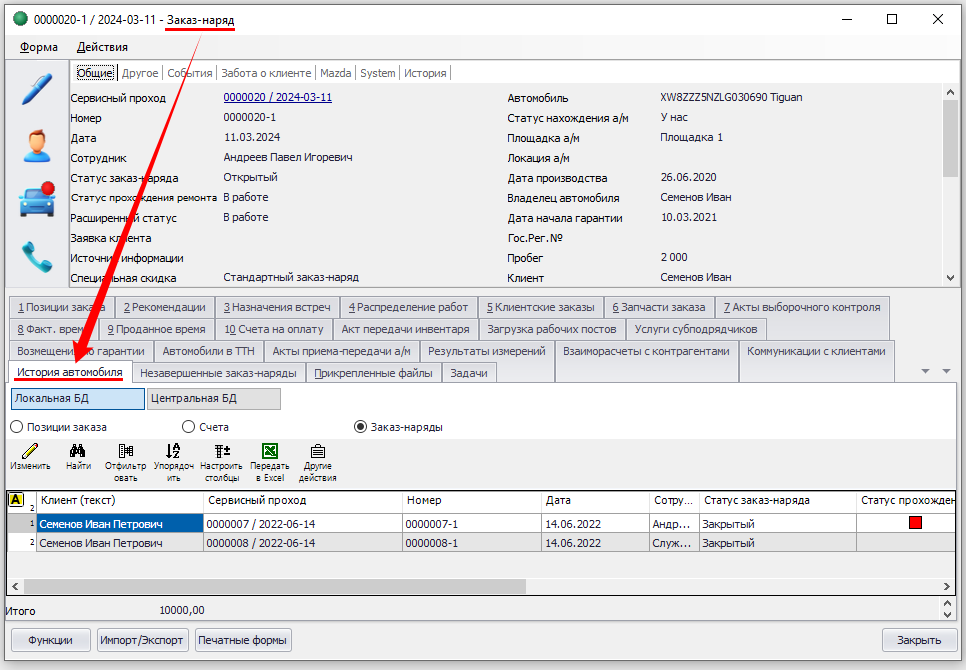
Task: Open the Другие действия dropdown
Action: (x=317, y=457)
